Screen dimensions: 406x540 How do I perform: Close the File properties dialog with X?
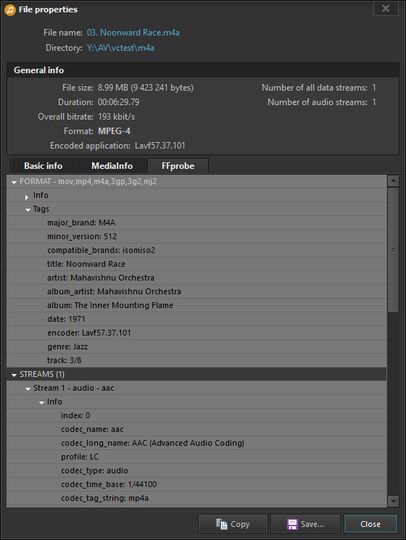[386, 8]
